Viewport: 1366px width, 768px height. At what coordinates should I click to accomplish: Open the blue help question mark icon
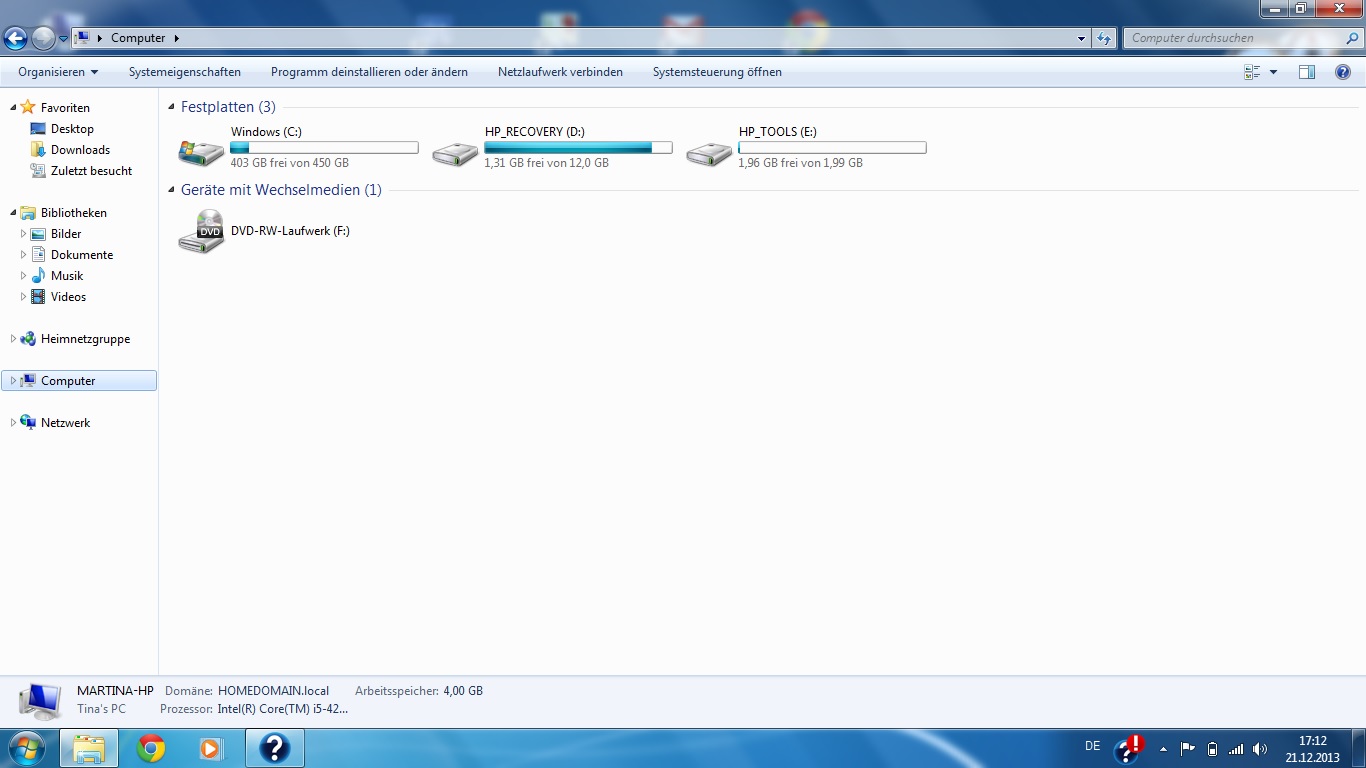(x=1343, y=72)
